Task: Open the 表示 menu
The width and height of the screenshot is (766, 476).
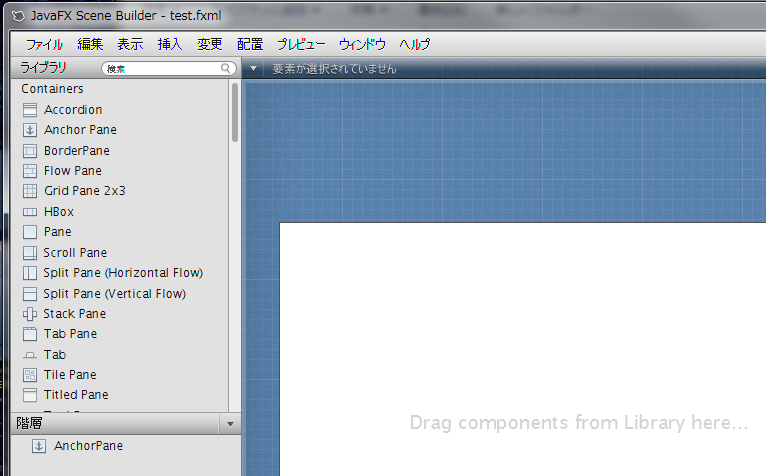Action: (x=130, y=44)
